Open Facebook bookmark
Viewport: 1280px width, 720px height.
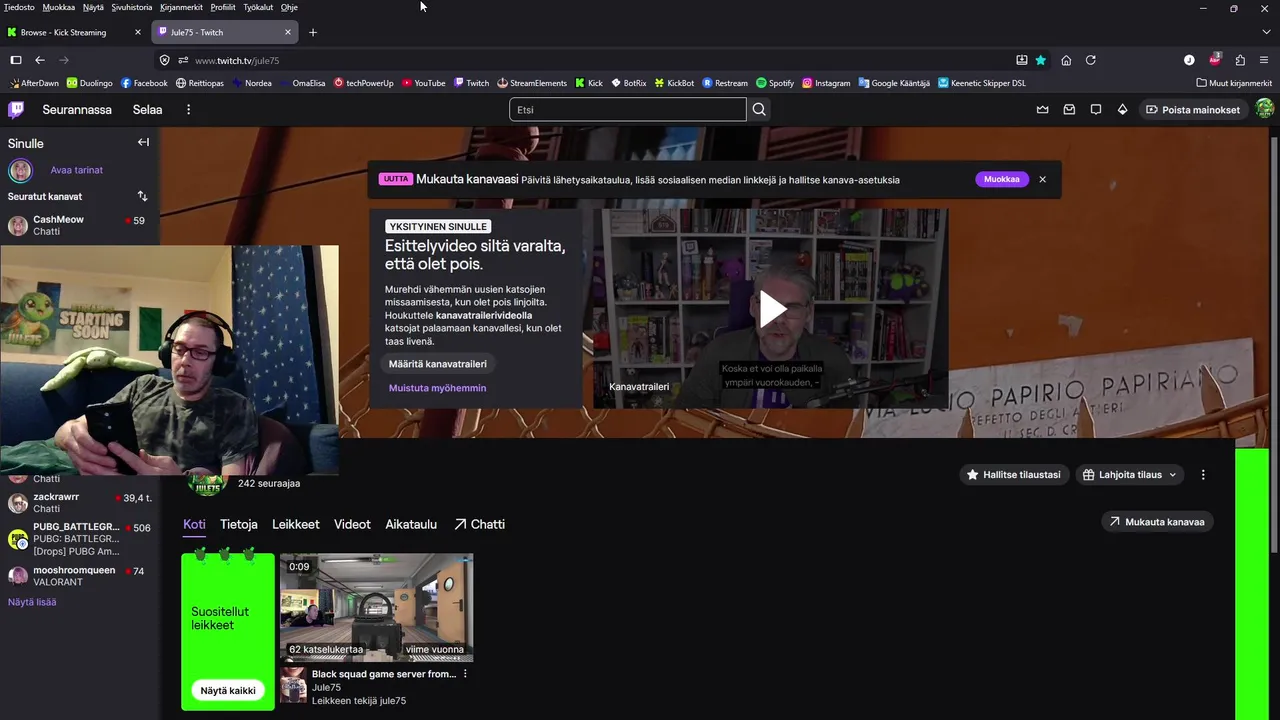point(144,83)
